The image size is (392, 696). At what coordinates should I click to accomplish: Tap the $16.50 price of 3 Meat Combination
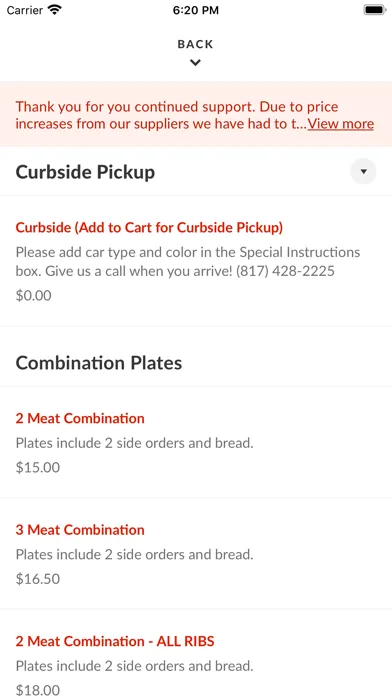click(38, 579)
